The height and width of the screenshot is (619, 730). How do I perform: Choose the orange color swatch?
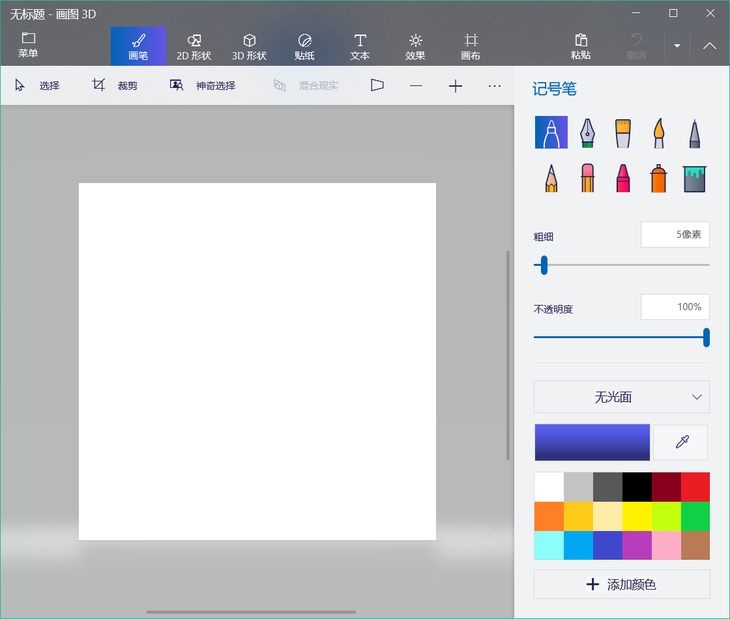pyautogui.click(x=549, y=516)
